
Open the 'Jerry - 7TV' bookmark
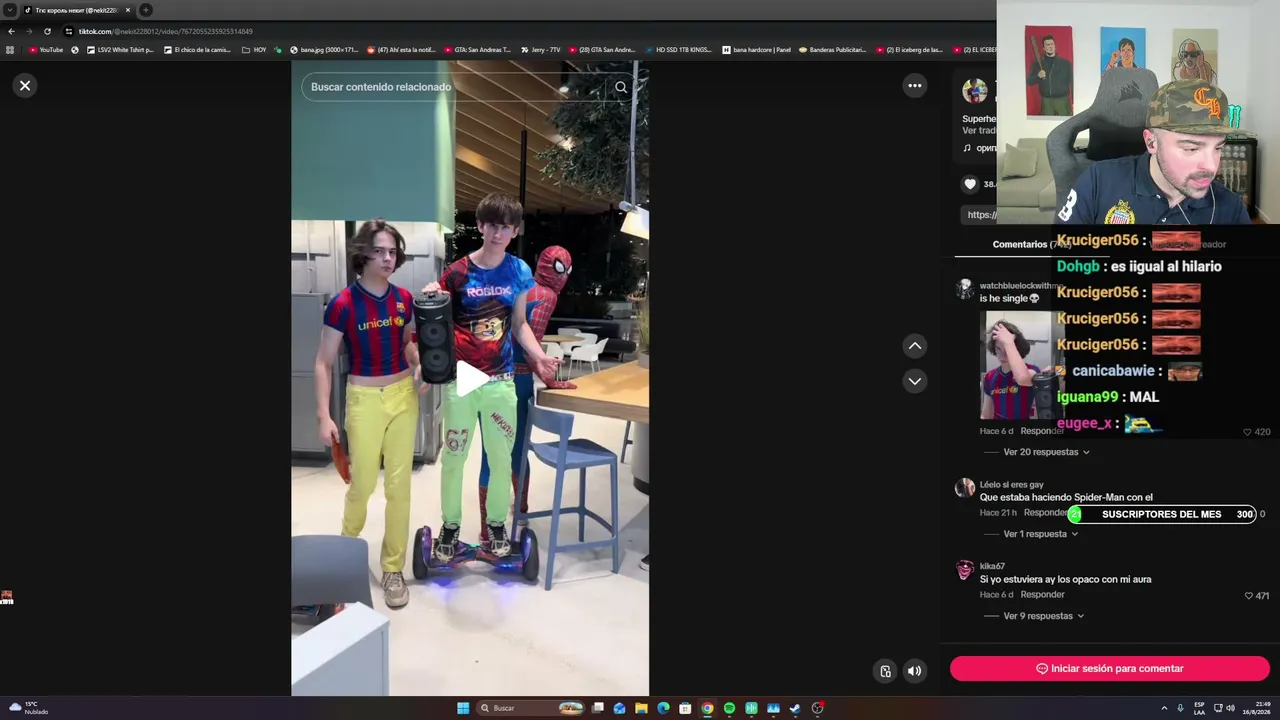539,49
